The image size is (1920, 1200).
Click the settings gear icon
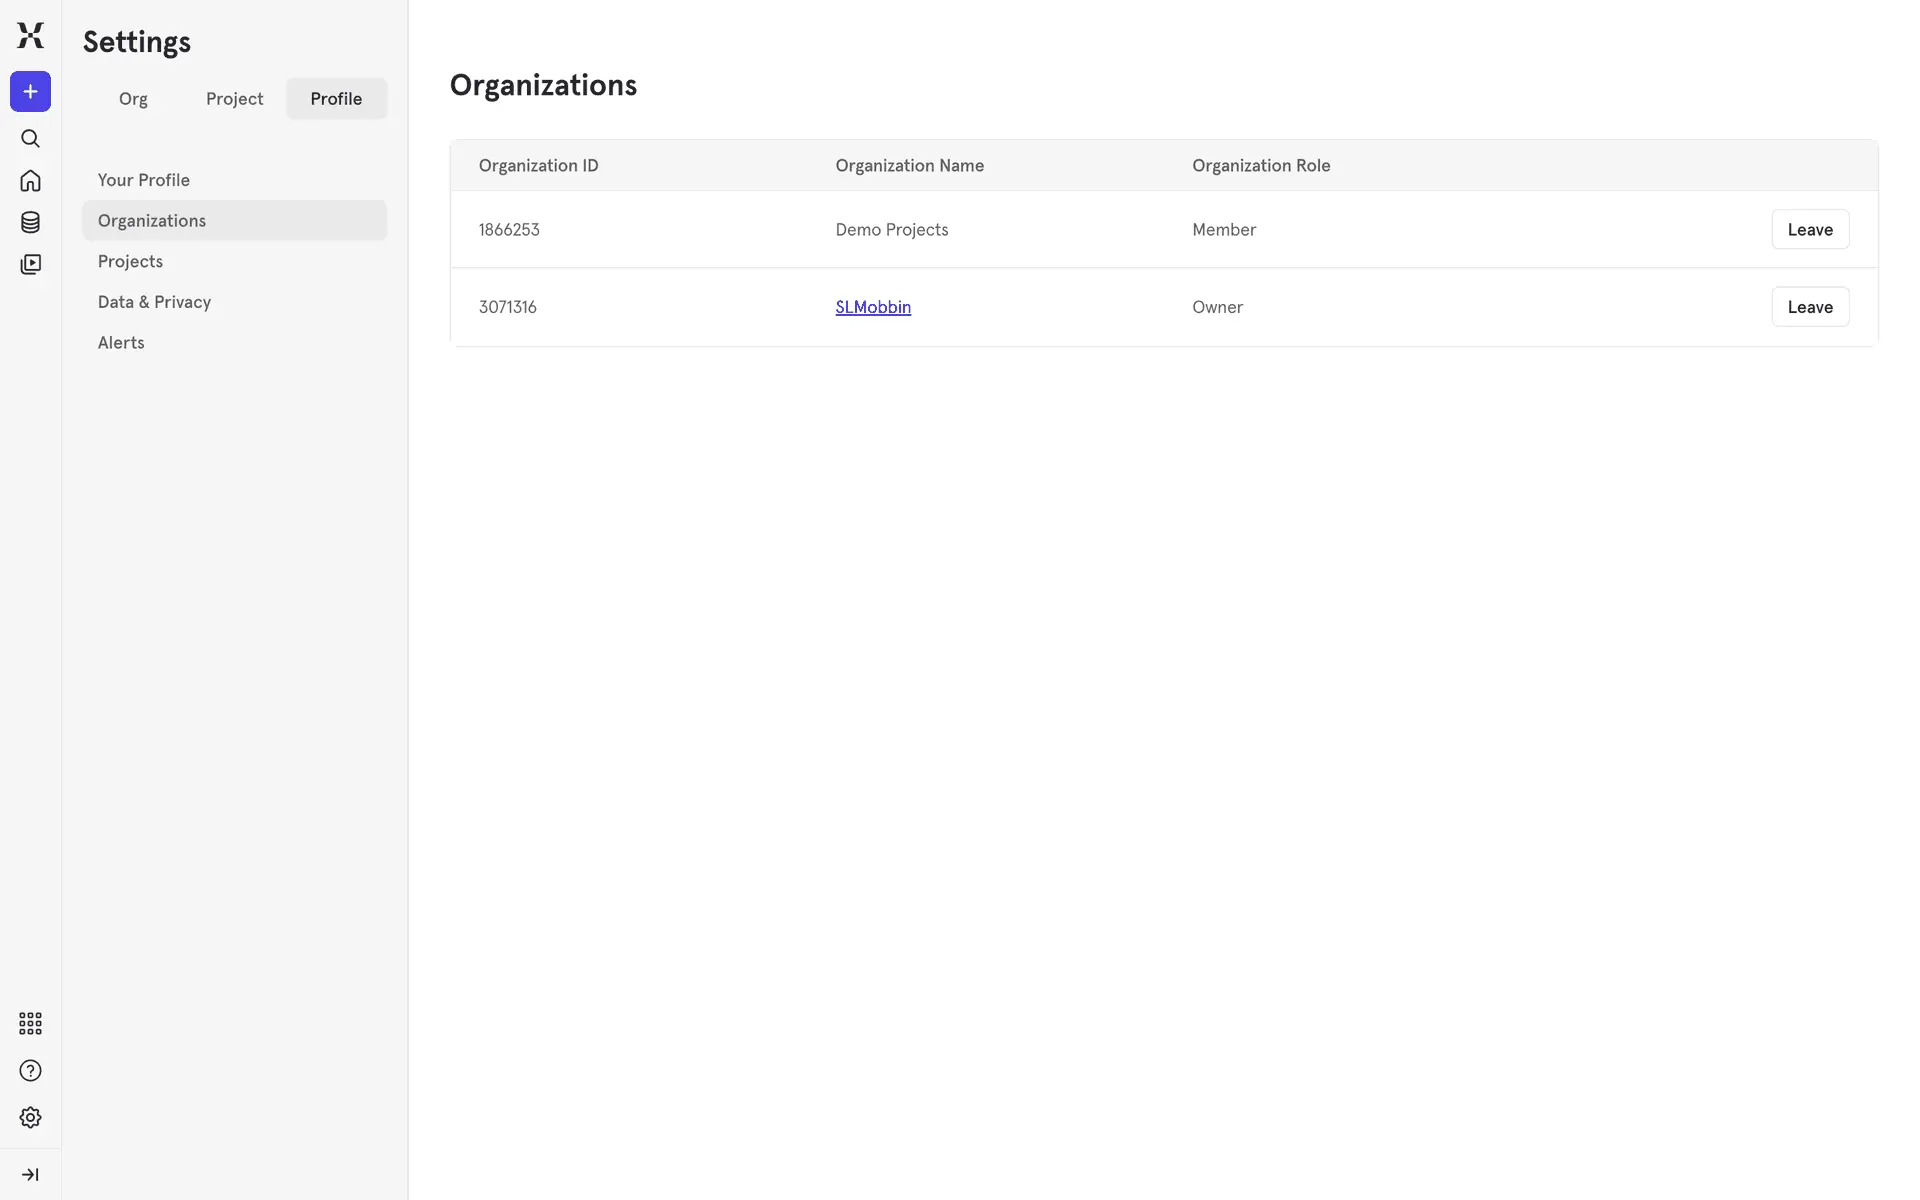[x=30, y=1117]
